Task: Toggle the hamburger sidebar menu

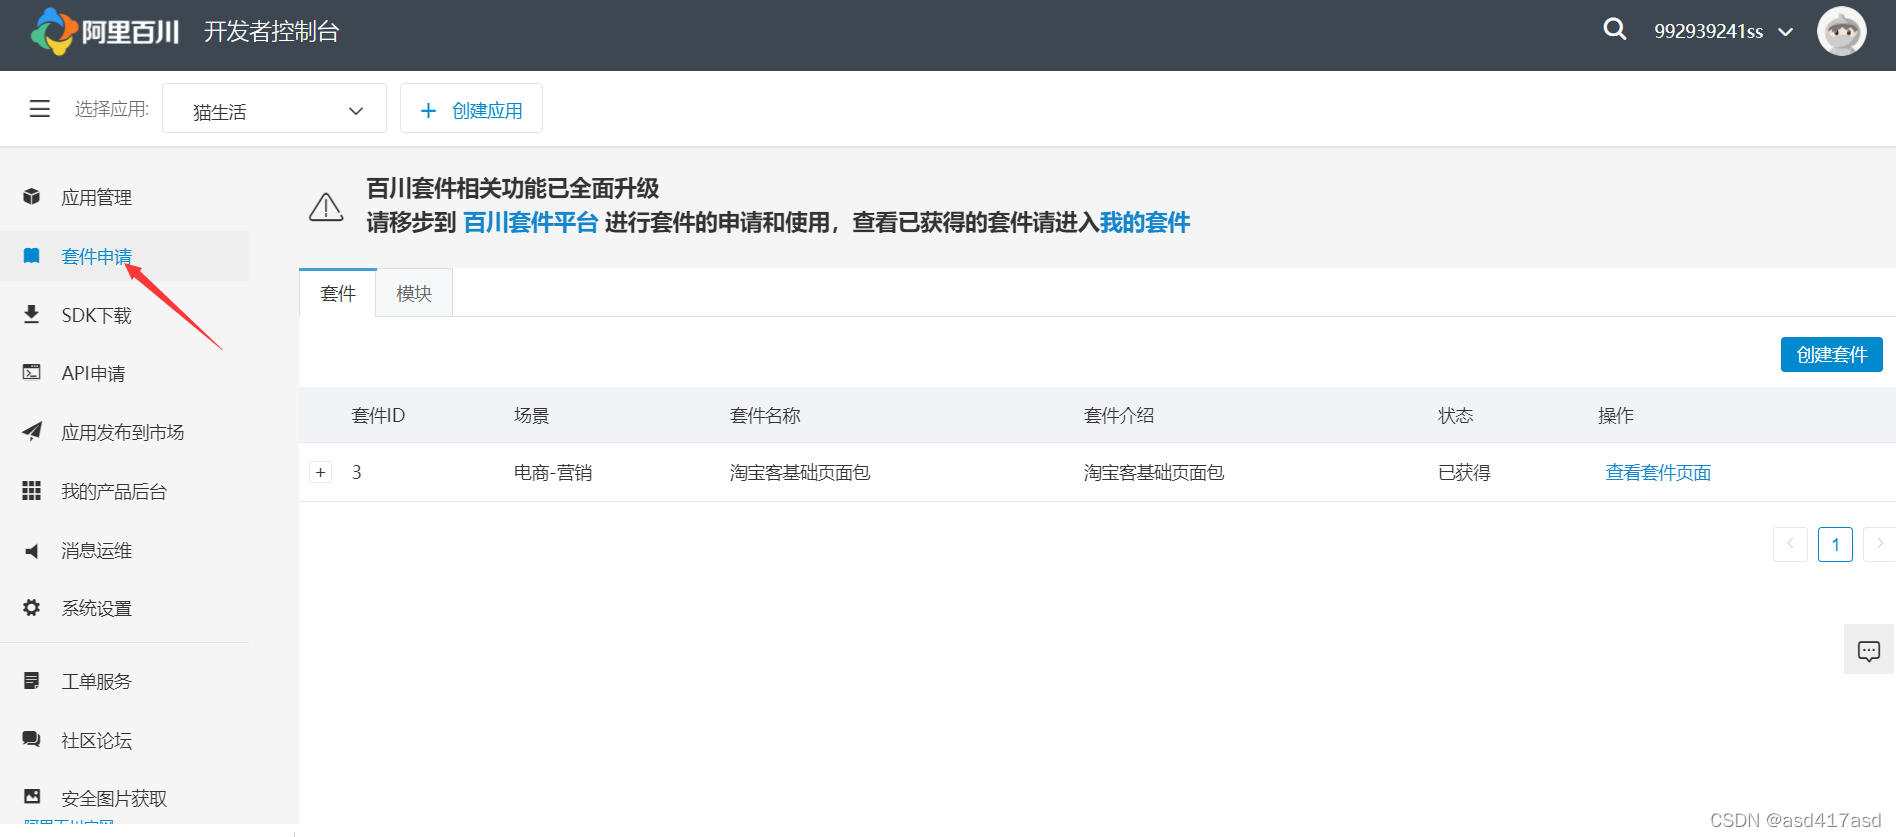Action: pyautogui.click(x=40, y=109)
